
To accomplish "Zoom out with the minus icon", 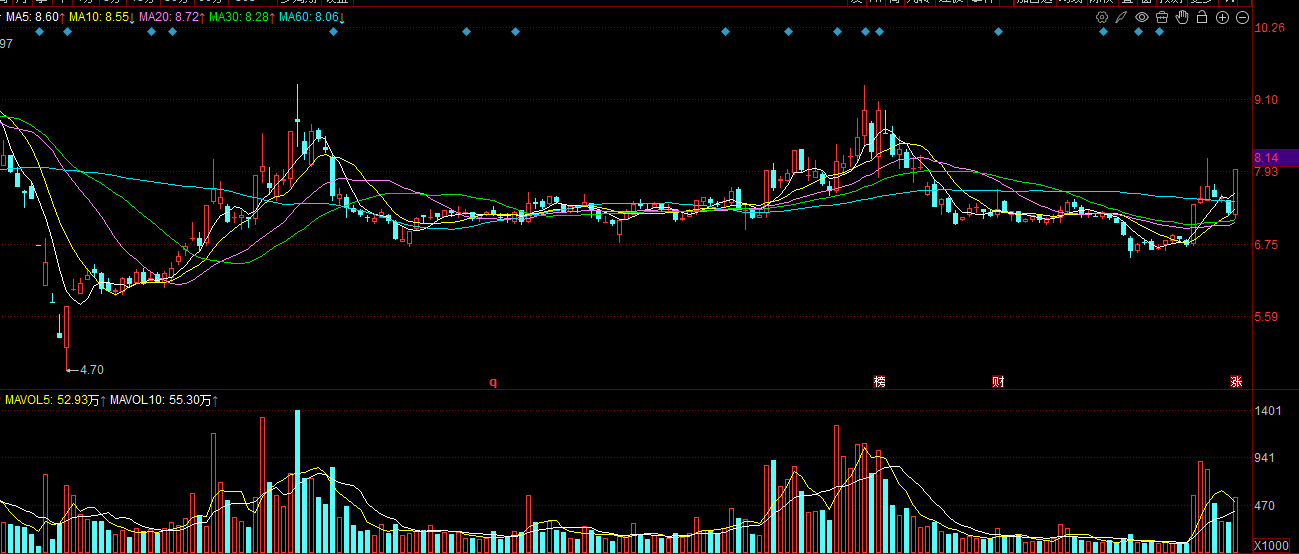I will [1242, 18].
